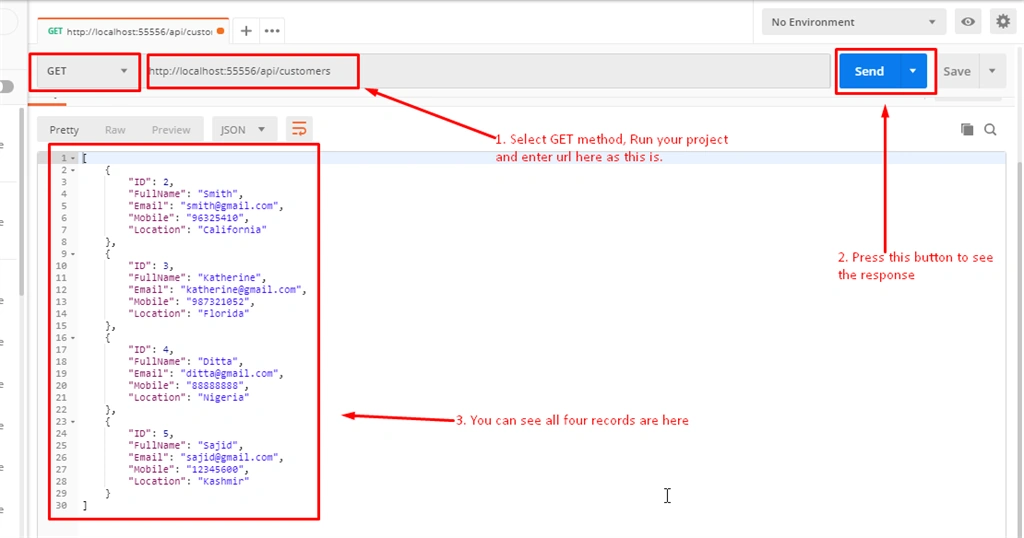Click the "Ditta" FullName value
This screenshot has height=538, width=1024.
217,361
